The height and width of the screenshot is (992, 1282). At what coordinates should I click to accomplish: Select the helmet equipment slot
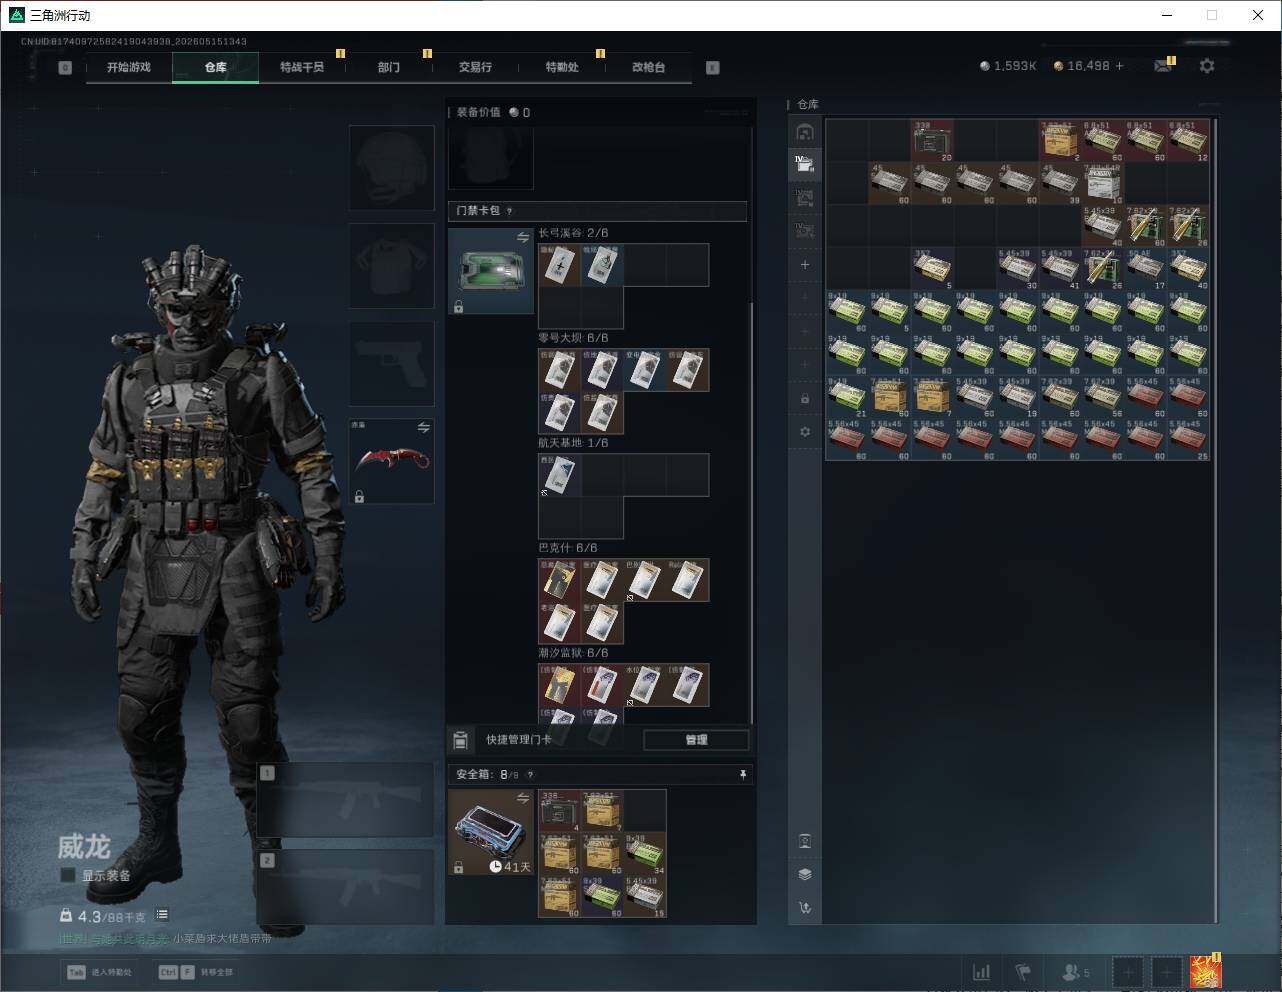tap(391, 167)
